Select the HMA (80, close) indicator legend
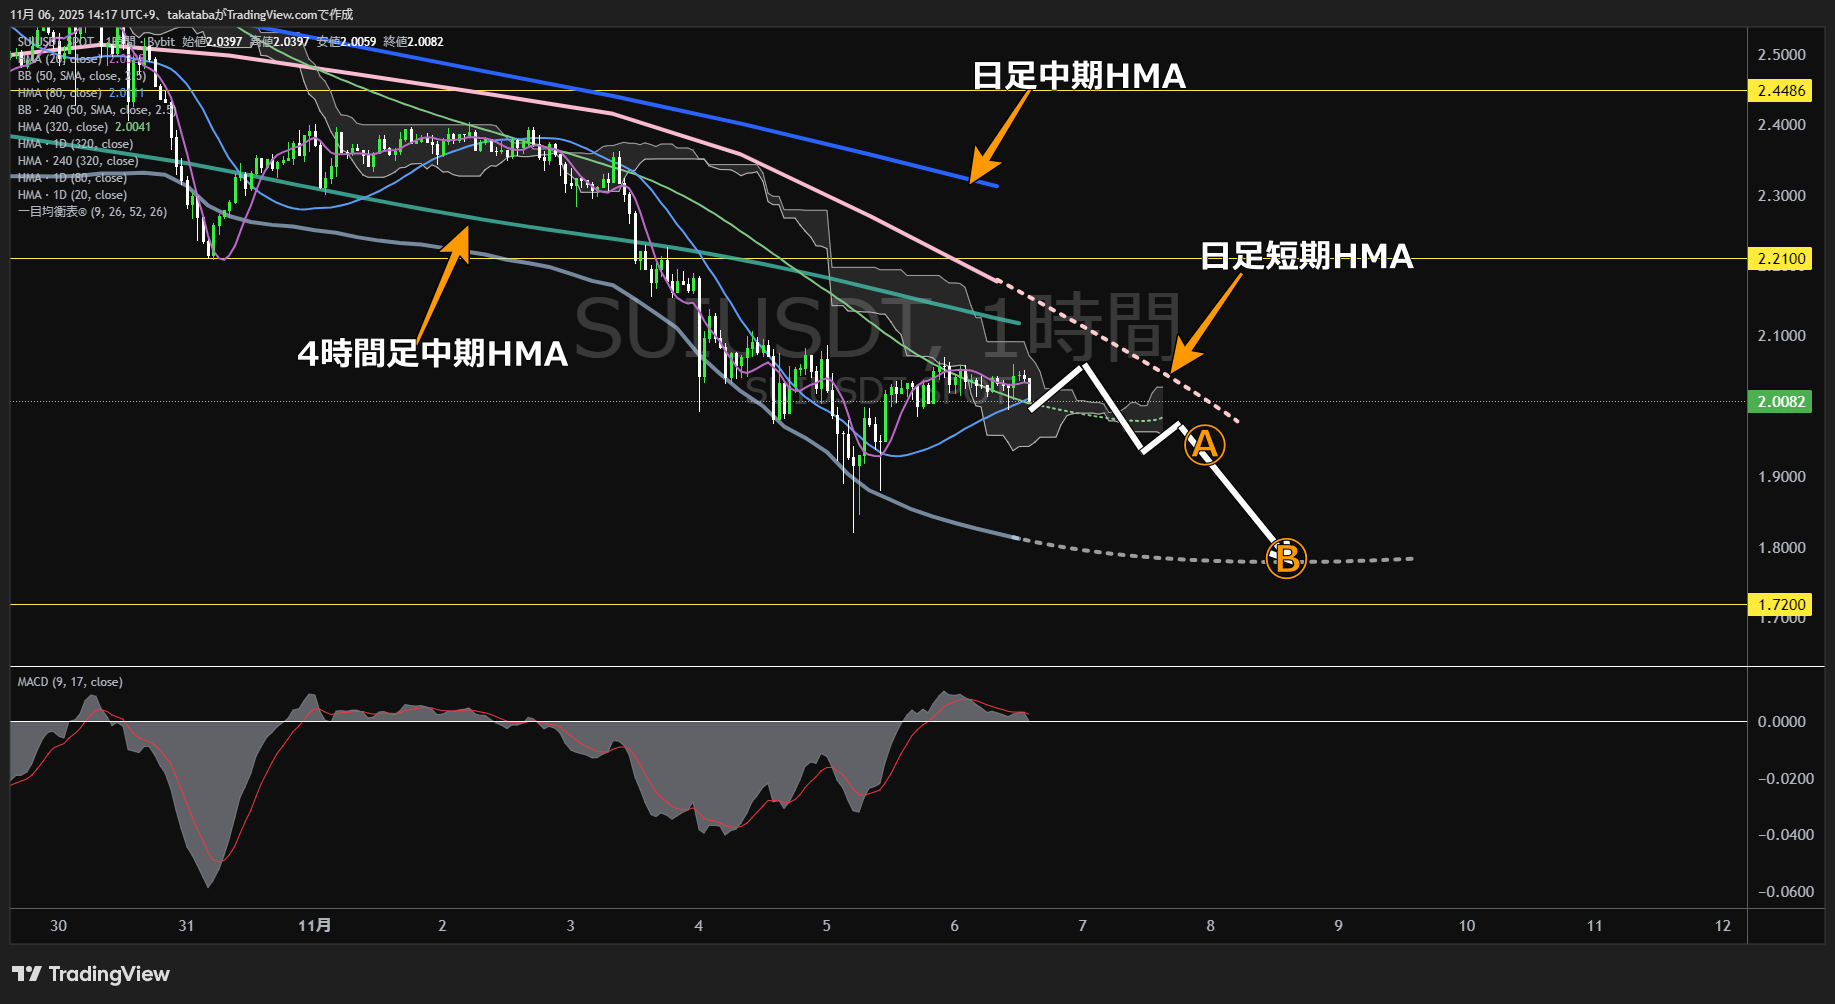This screenshot has width=1835, height=1004. coord(81,93)
